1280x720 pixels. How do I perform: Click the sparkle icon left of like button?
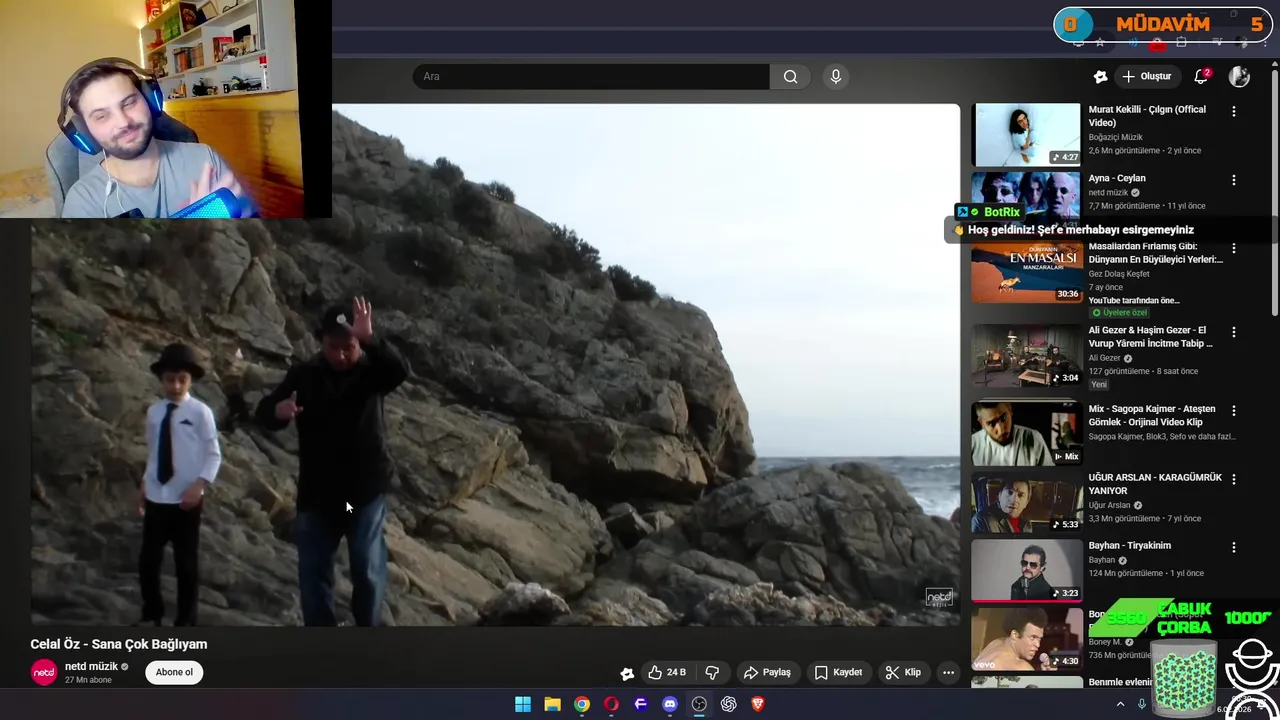pyautogui.click(x=627, y=674)
